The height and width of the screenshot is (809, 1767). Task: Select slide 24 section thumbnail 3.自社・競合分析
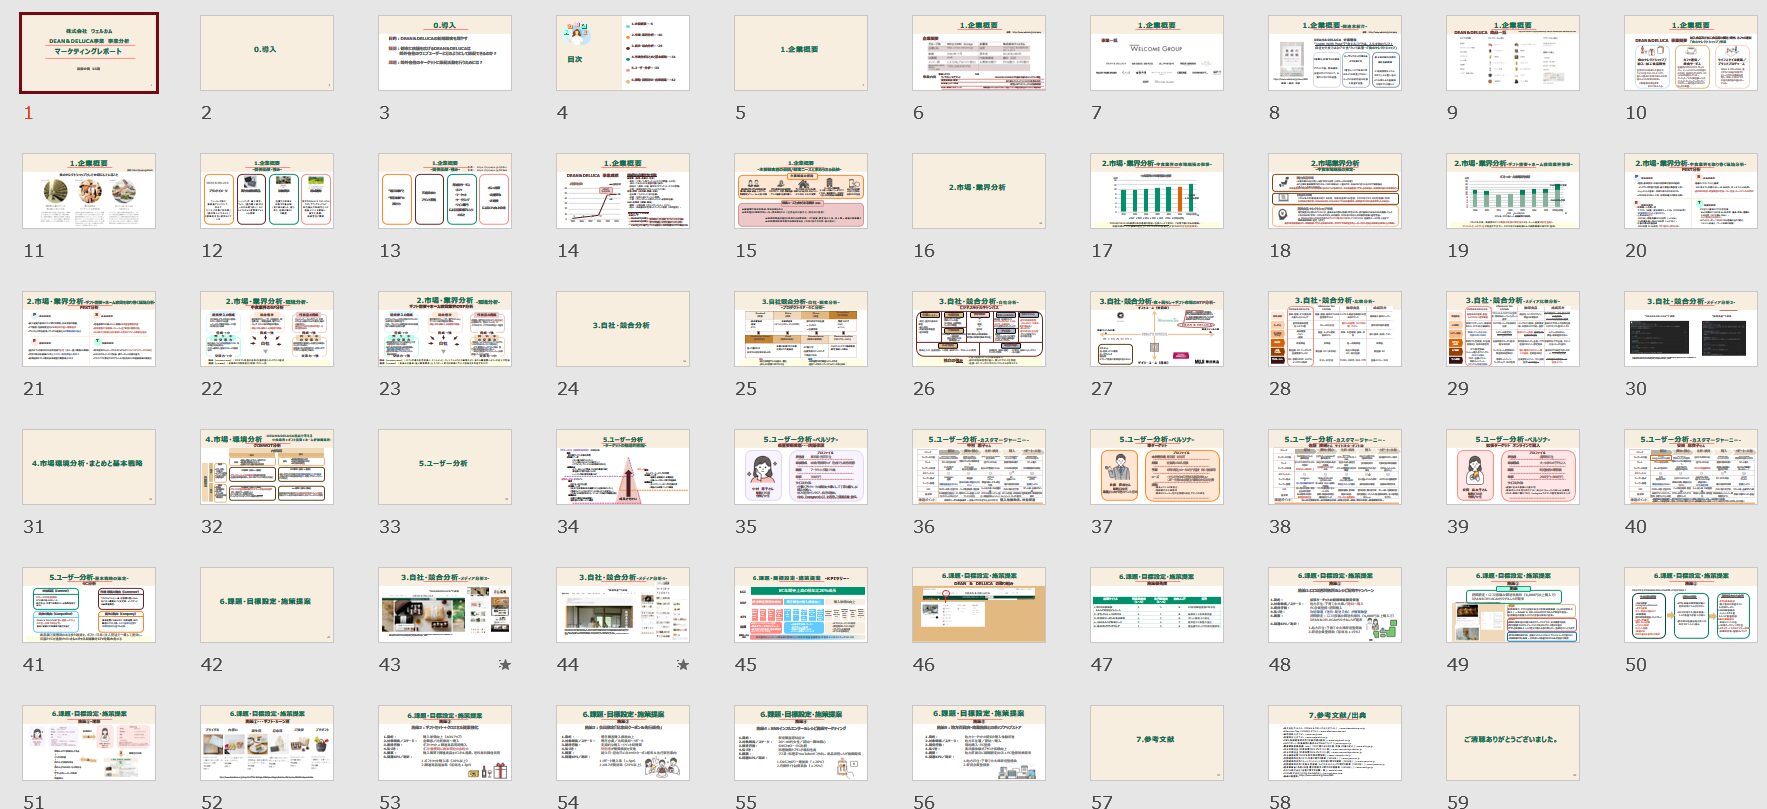click(x=623, y=329)
